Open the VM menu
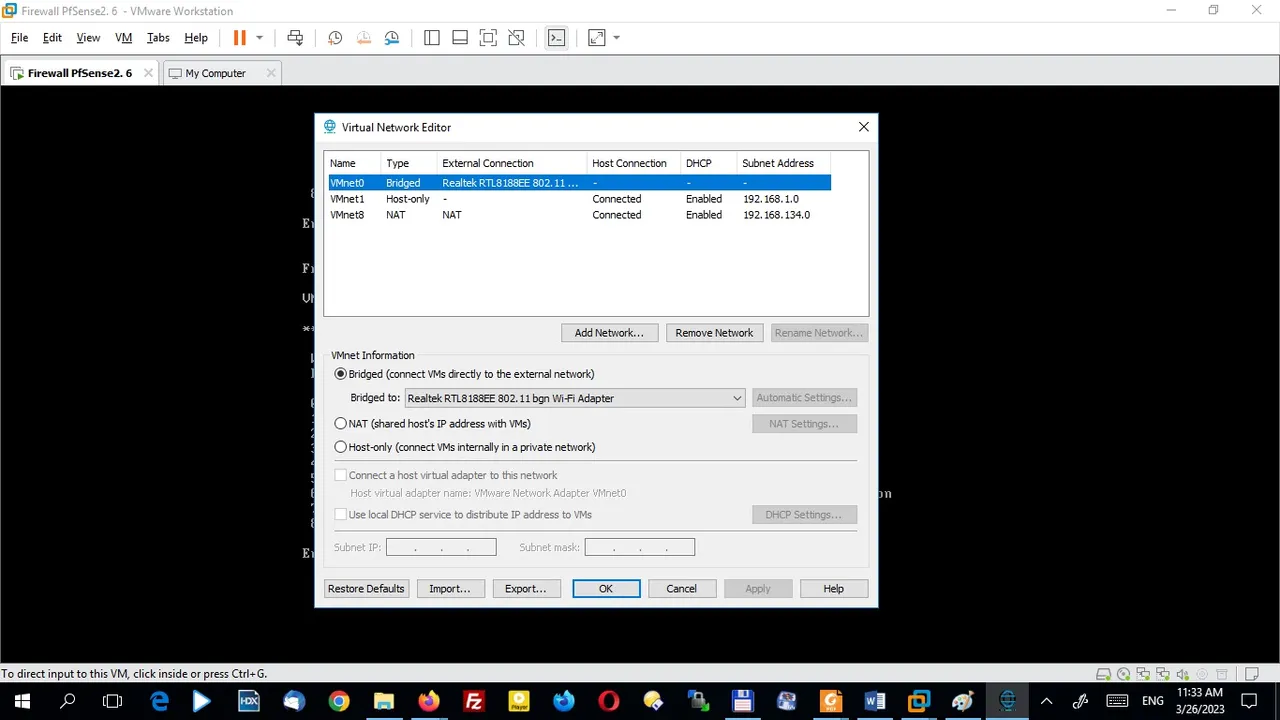Image resolution: width=1280 pixels, height=720 pixels. click(x=124, y=38)
